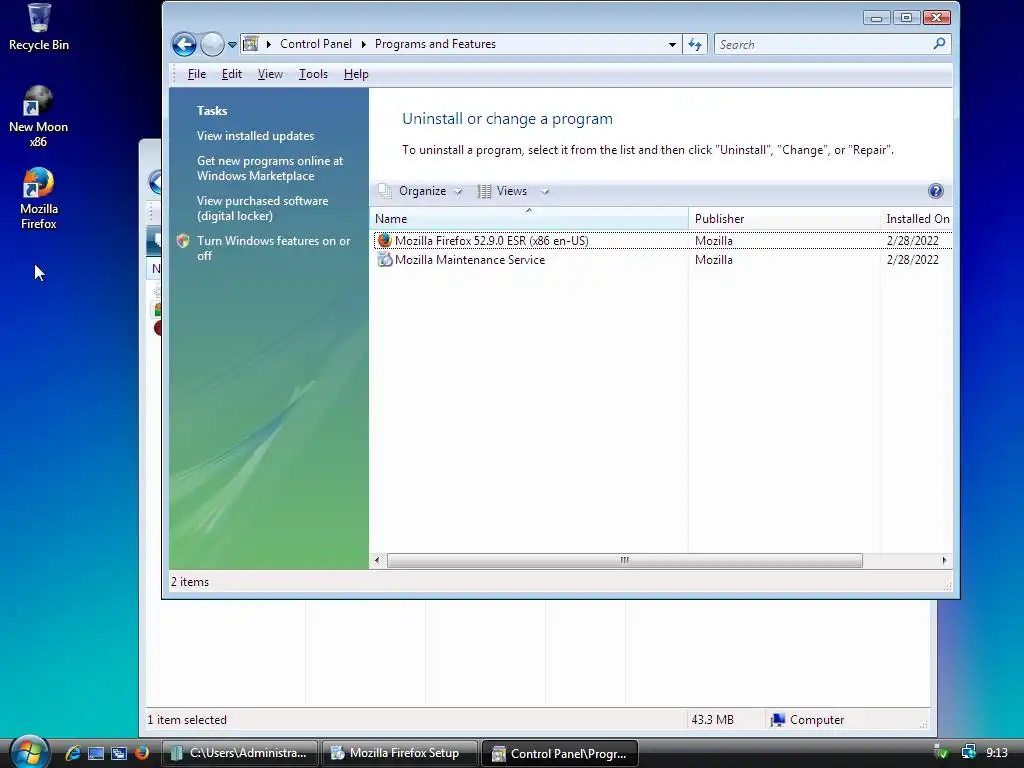1024x768 pixels.
Task: Open View purchased software (digital locker)
Action: tap(263, 208)
